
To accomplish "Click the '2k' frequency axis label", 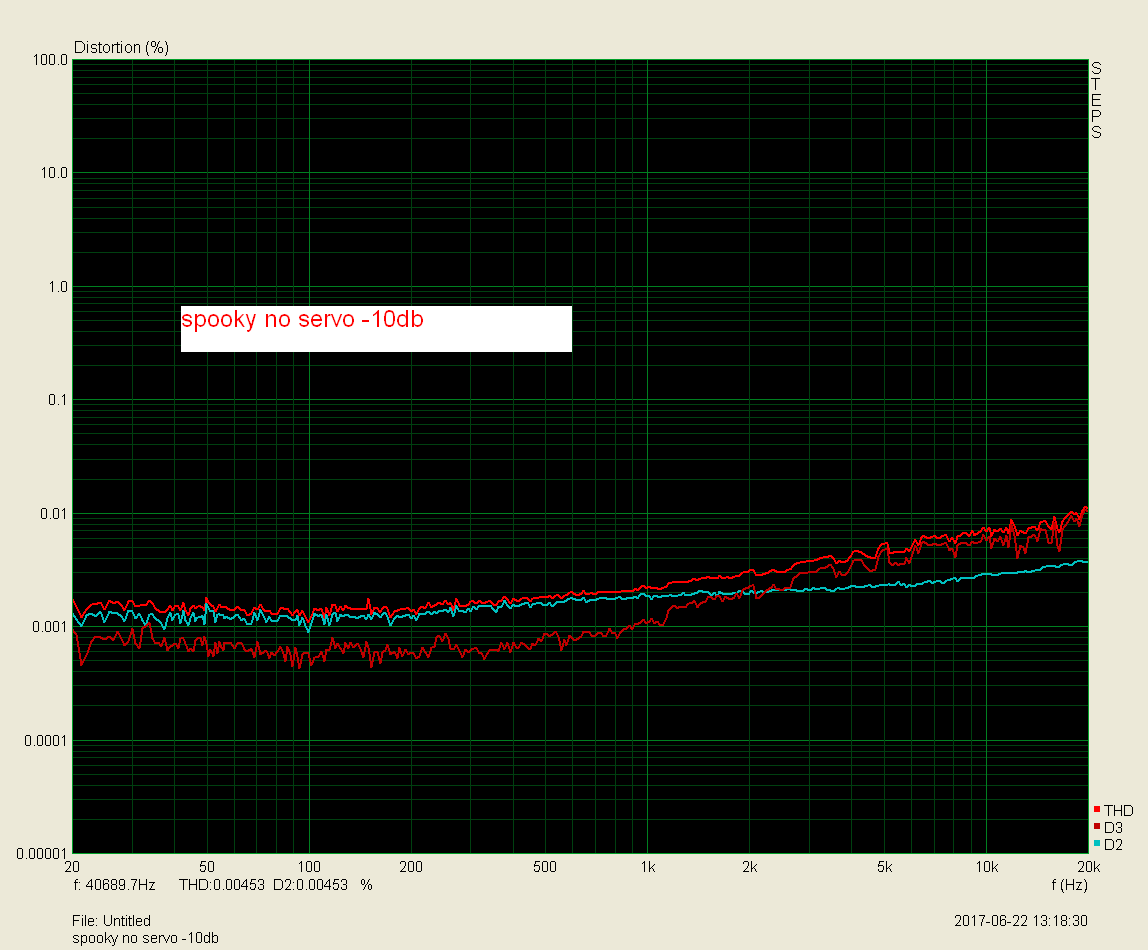I will pyautogui.click(x=750, y=867).
